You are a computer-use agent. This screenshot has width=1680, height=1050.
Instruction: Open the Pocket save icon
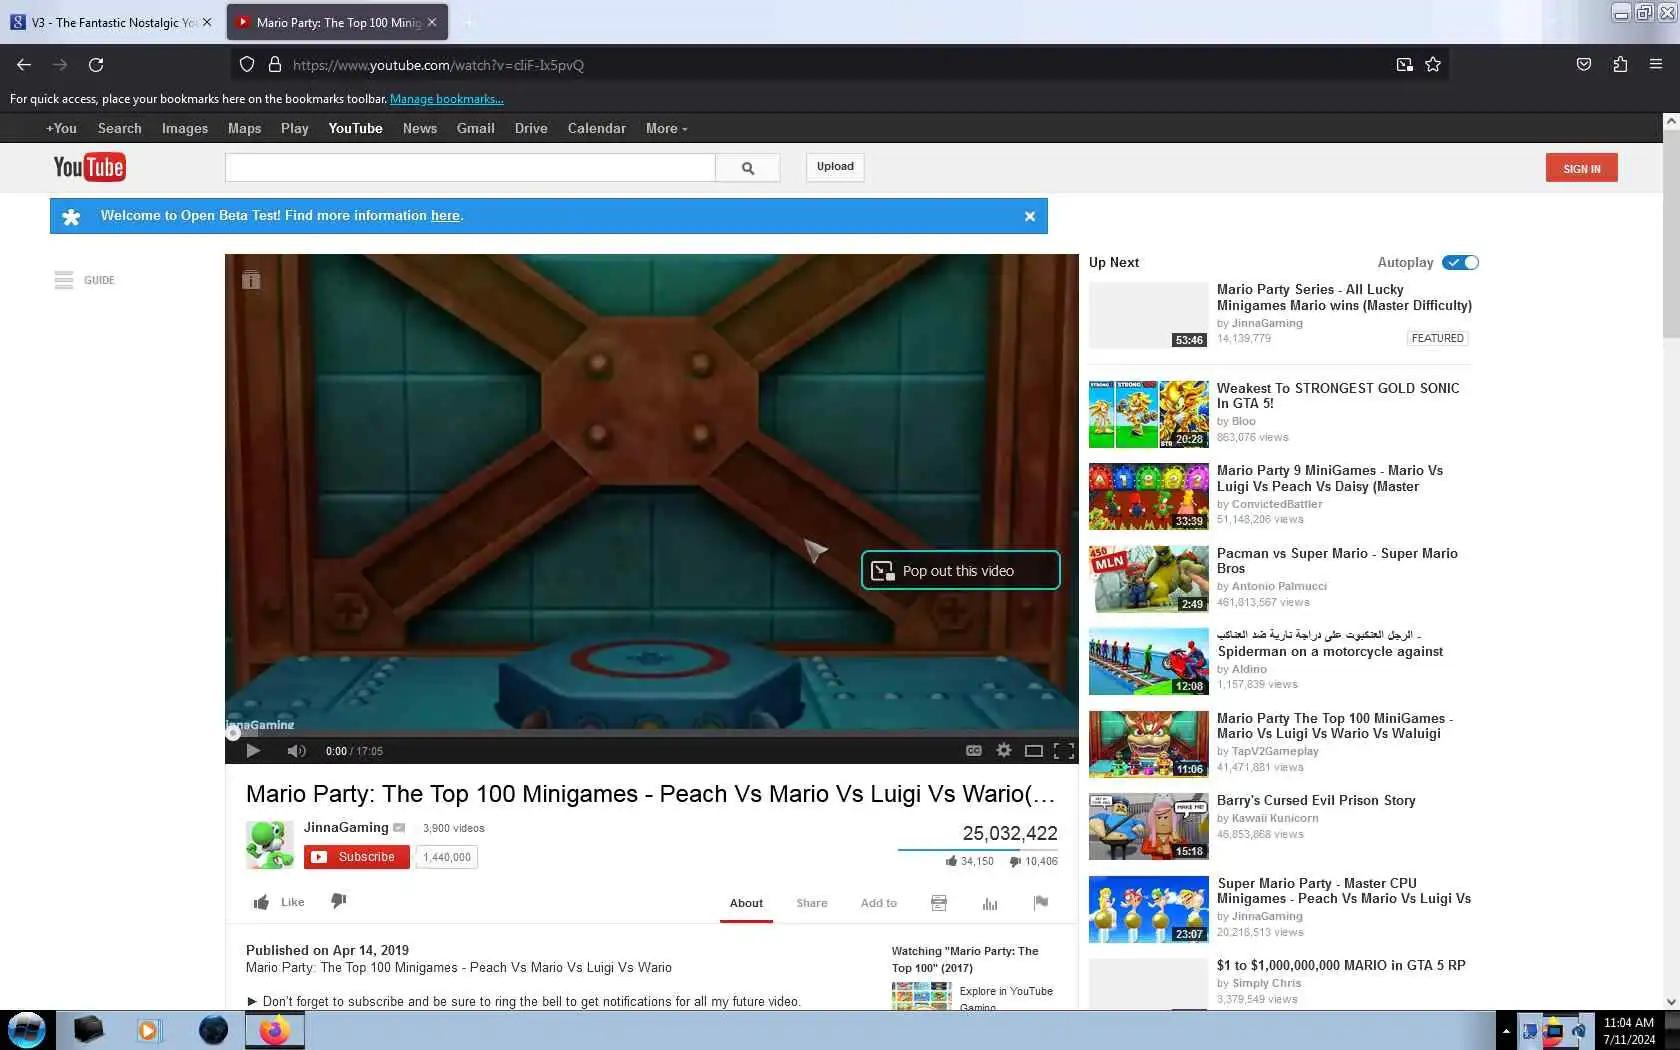click(1584, 65)
